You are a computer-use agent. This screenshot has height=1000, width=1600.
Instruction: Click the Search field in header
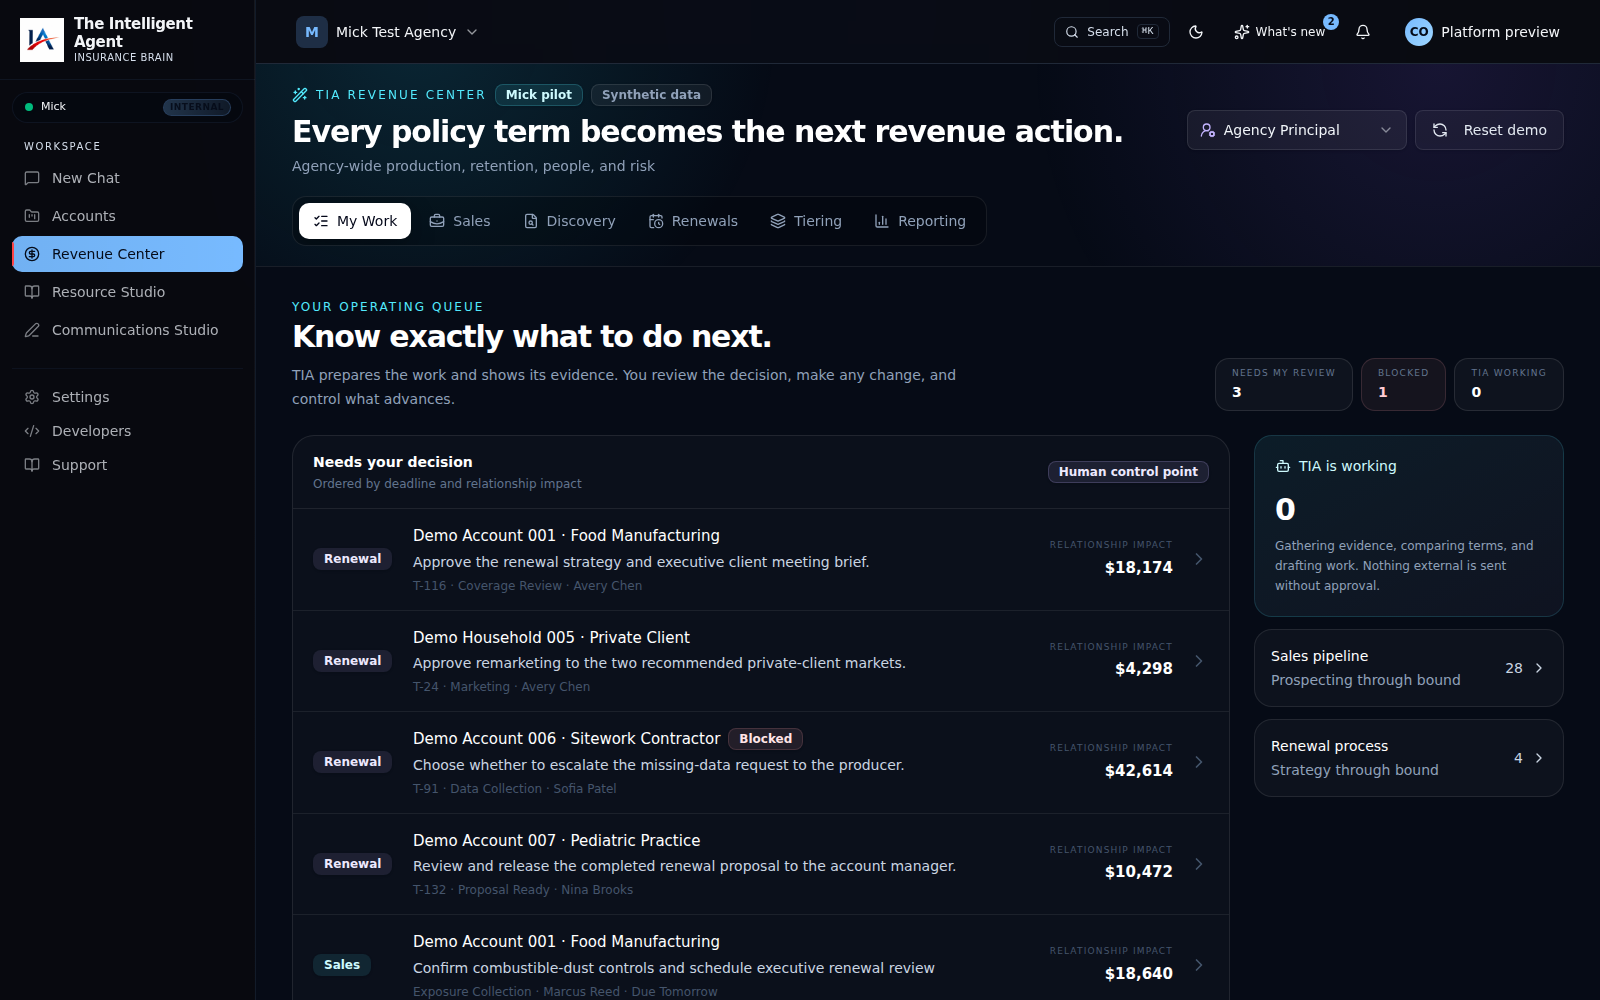1112,32
